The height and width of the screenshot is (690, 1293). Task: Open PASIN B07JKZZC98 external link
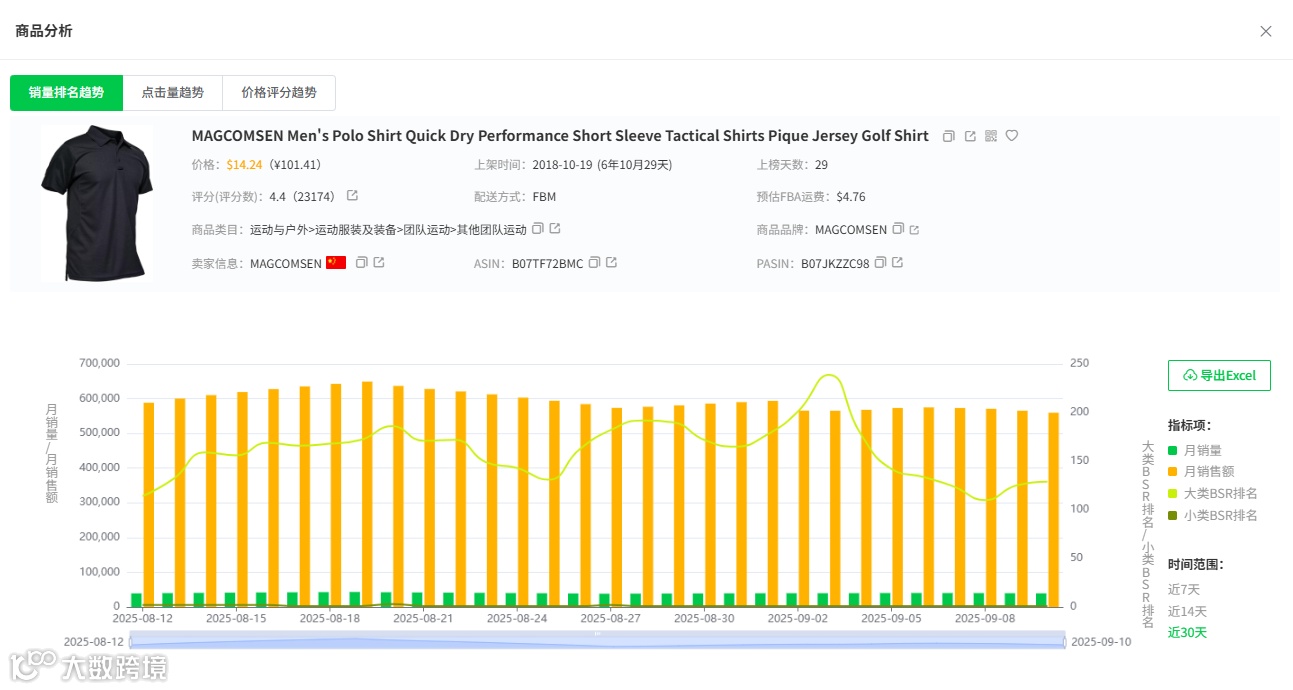(x=897, y=263)
